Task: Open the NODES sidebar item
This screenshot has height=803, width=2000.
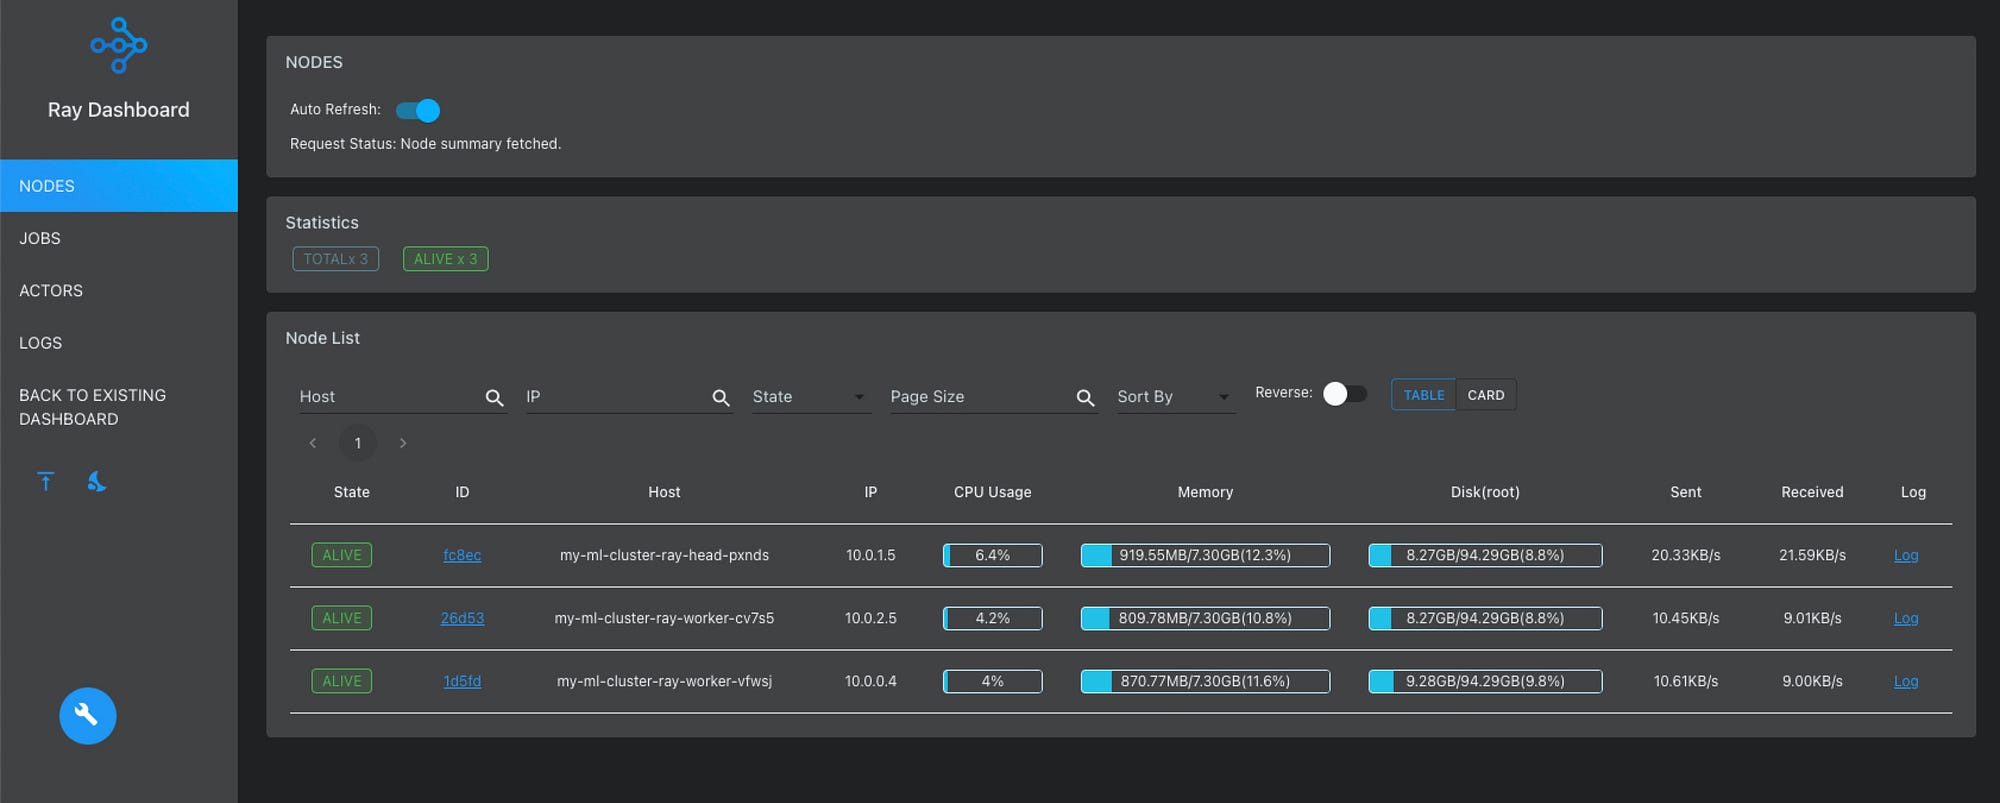Action: tap(119, 186)
